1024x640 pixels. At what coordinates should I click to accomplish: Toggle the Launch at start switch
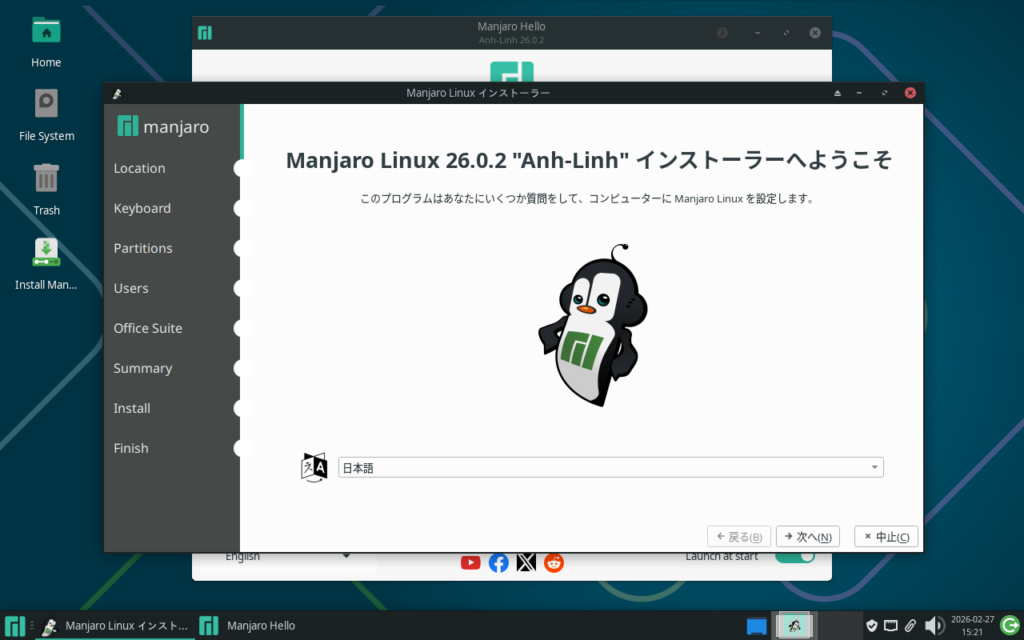795,557
